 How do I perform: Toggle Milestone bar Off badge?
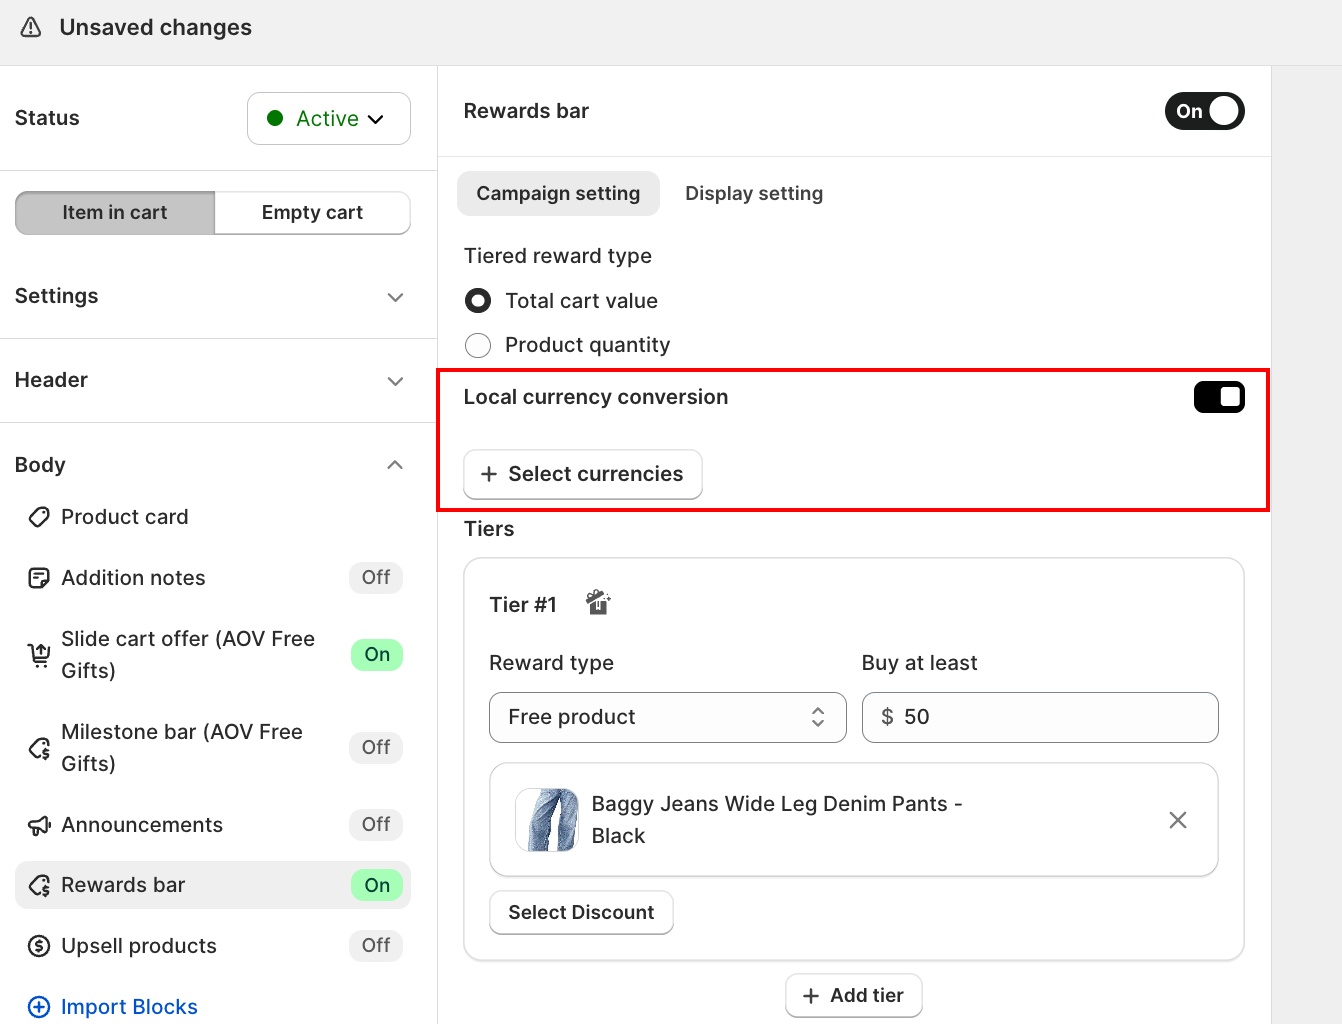click(376, 747)
